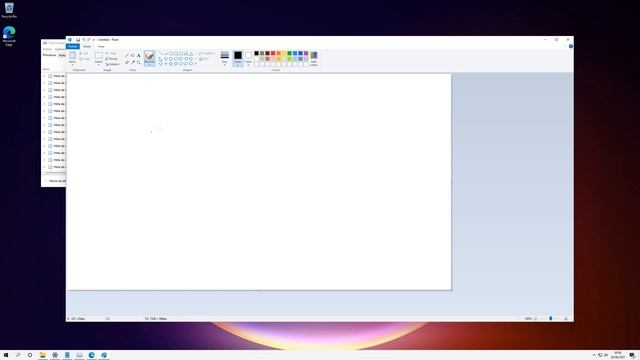Viewport: 640px width, 360px height.
Task: Expand the Brushes dropdown arrow
Action: pos(149,64)
